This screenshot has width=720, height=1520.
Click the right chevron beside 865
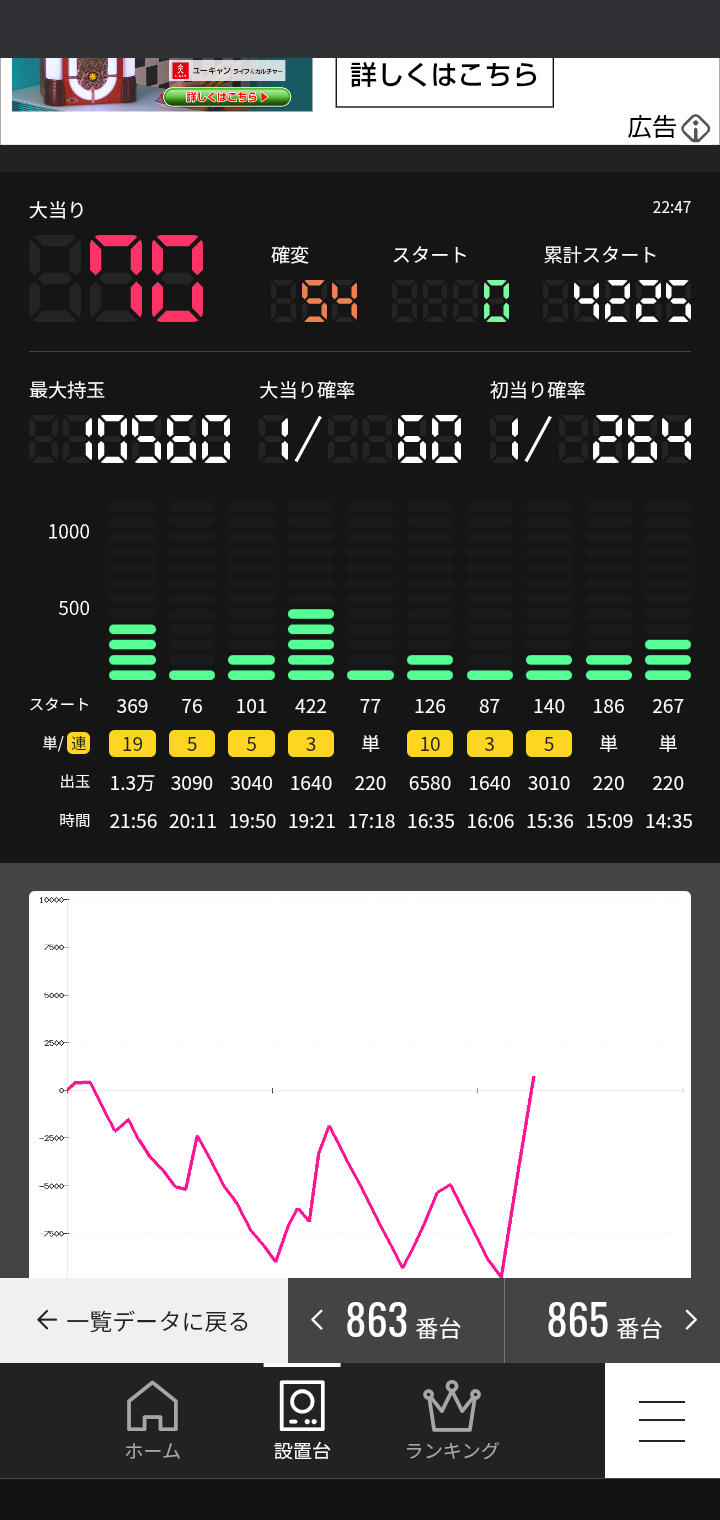pos(690,1320)
